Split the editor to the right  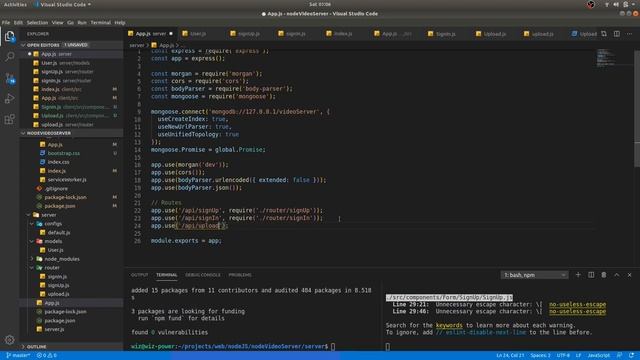pyautogui.click(x=616, y=34)
